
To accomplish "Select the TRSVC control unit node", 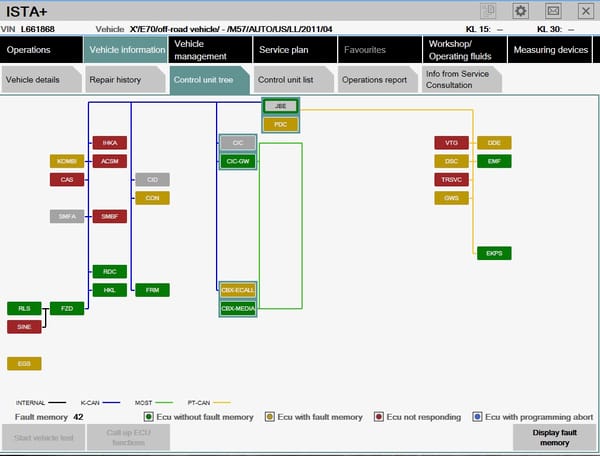I will tap(452, 179).
